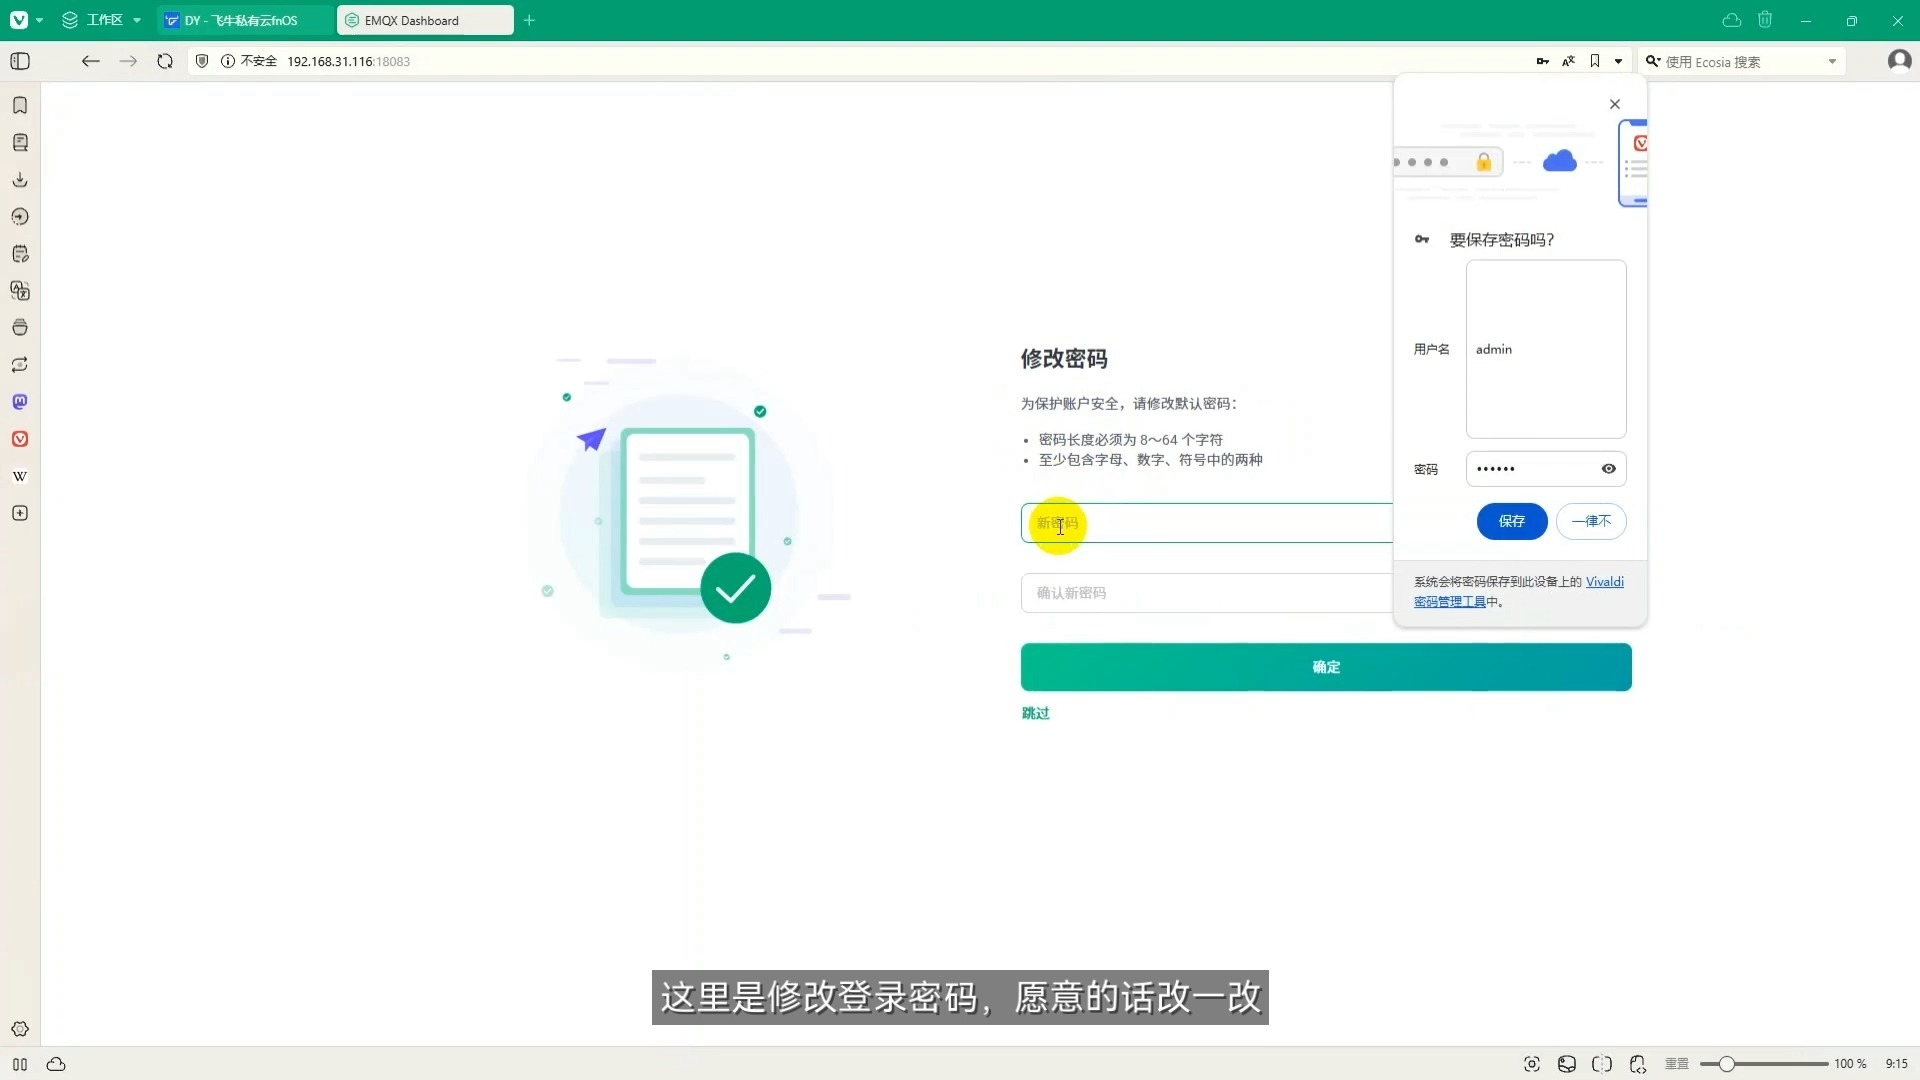This screenshot has height=1080, width=1920.
Task: Open the Mastodon web panel
Action: pyautogui.click(x=20, y=401)
